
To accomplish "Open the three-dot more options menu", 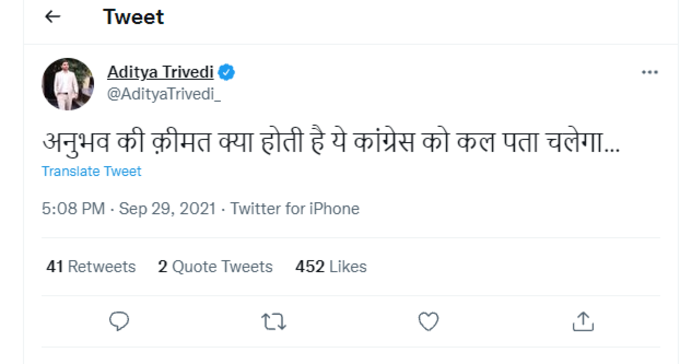I will point(650,72).
